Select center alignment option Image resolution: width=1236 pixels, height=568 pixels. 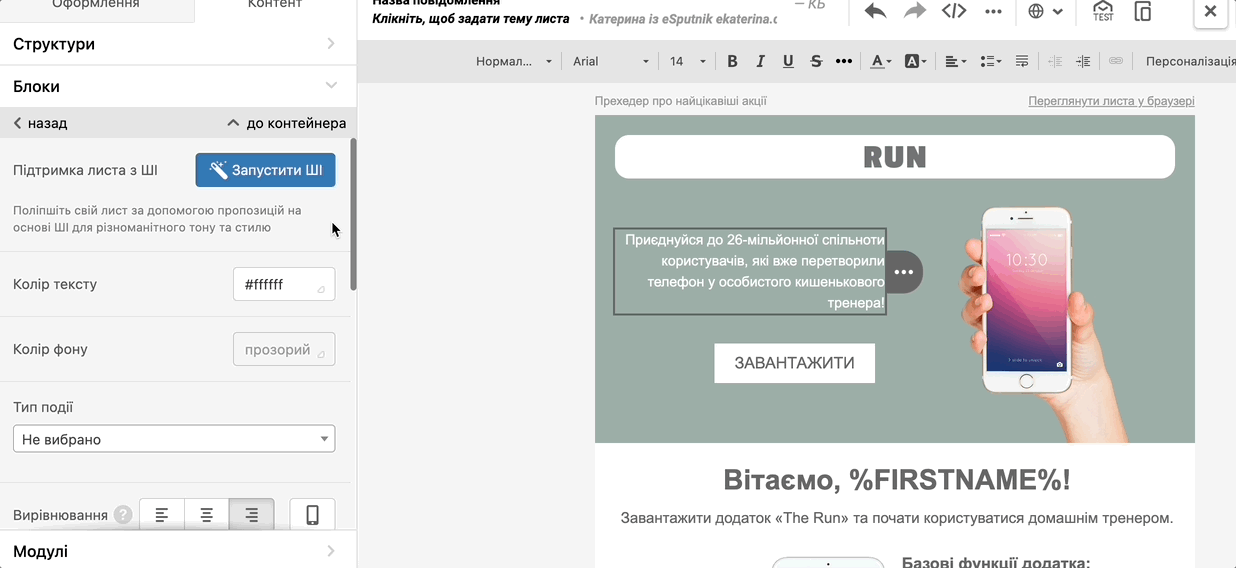206,515
